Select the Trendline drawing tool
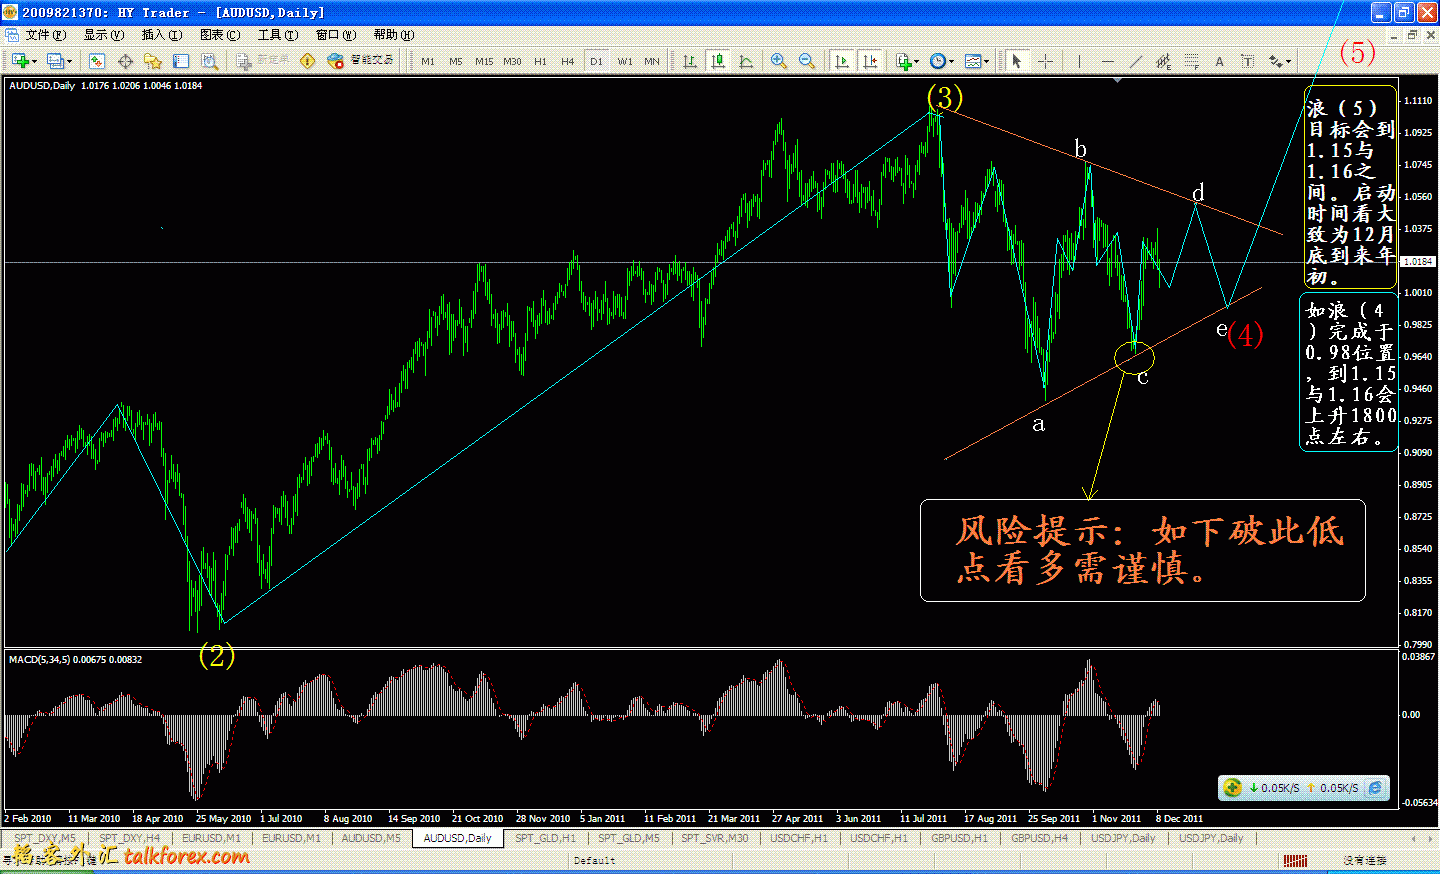Image resolution: width=1440 pixels, height=874 pixels. click(1135, 61)
